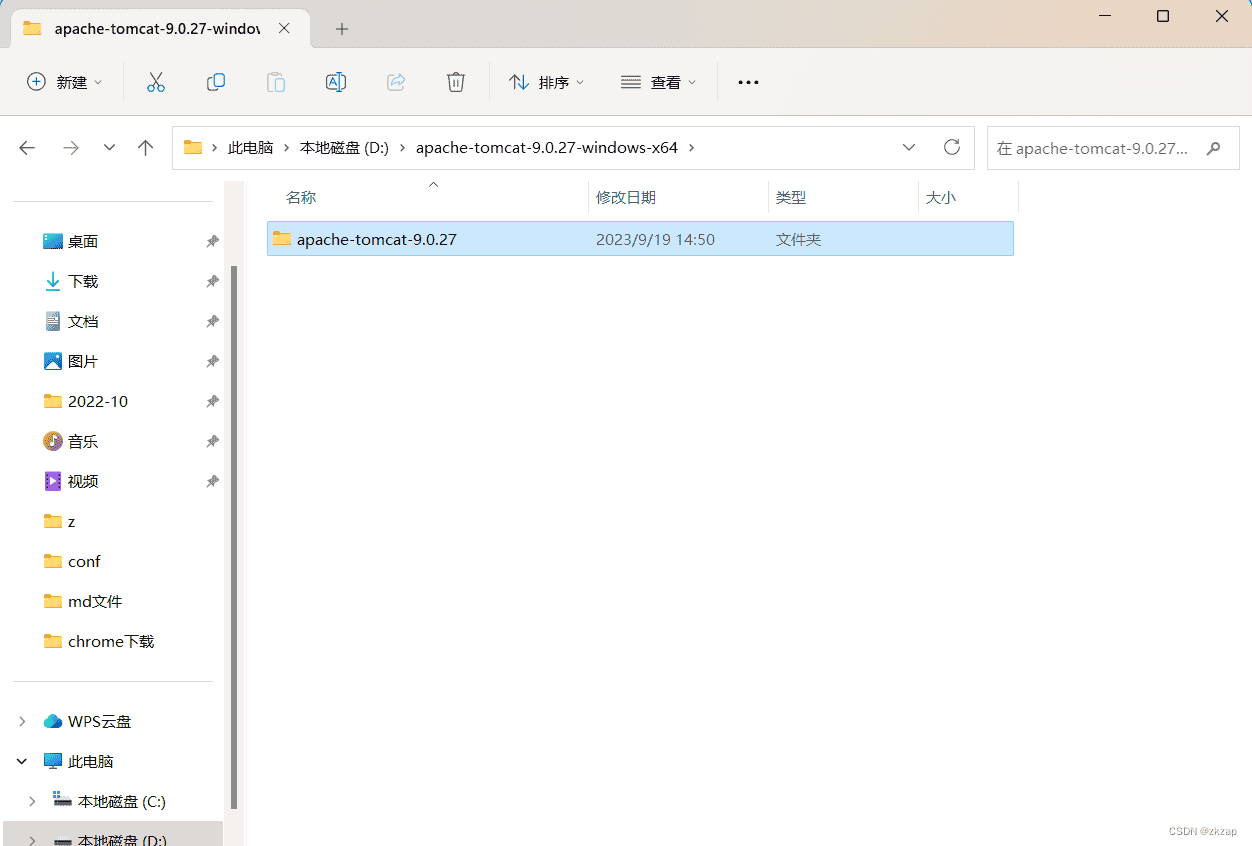This screenshot has width=1252, height=846.
Task: Click the Share icon in toolbar
Action: 396,82
